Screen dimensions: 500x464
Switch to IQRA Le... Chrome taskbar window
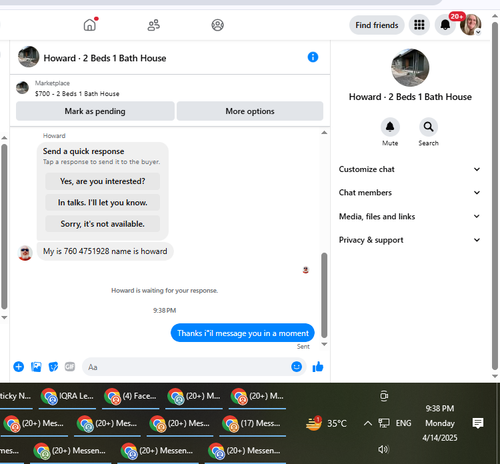point(67,396)
